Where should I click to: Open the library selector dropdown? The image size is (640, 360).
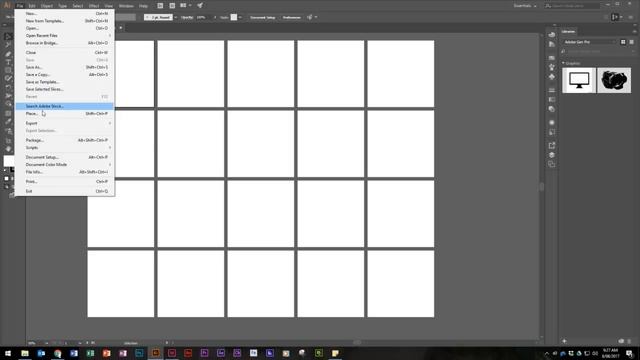point(589,42)
